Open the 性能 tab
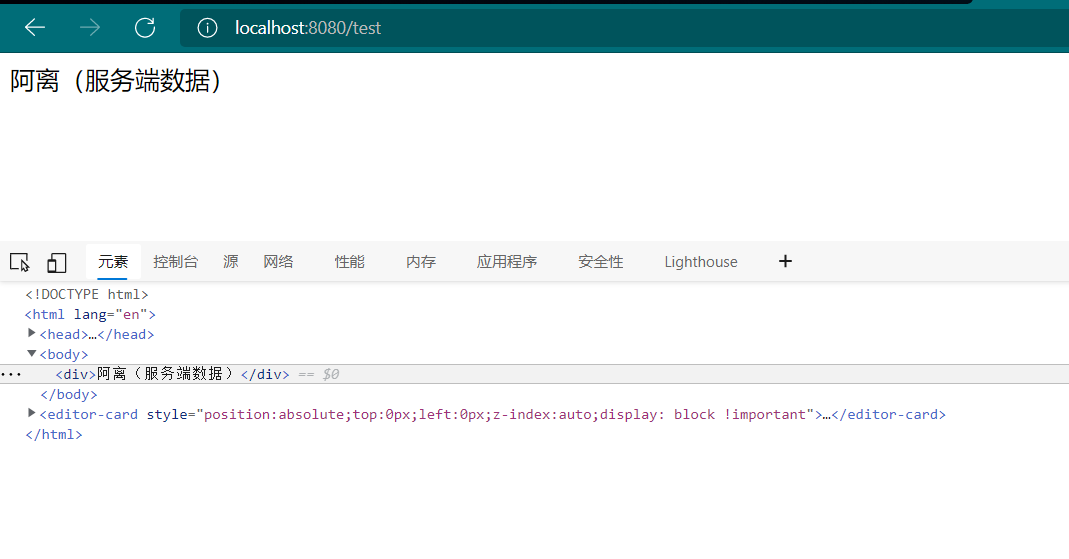 [x=350, y=262]
